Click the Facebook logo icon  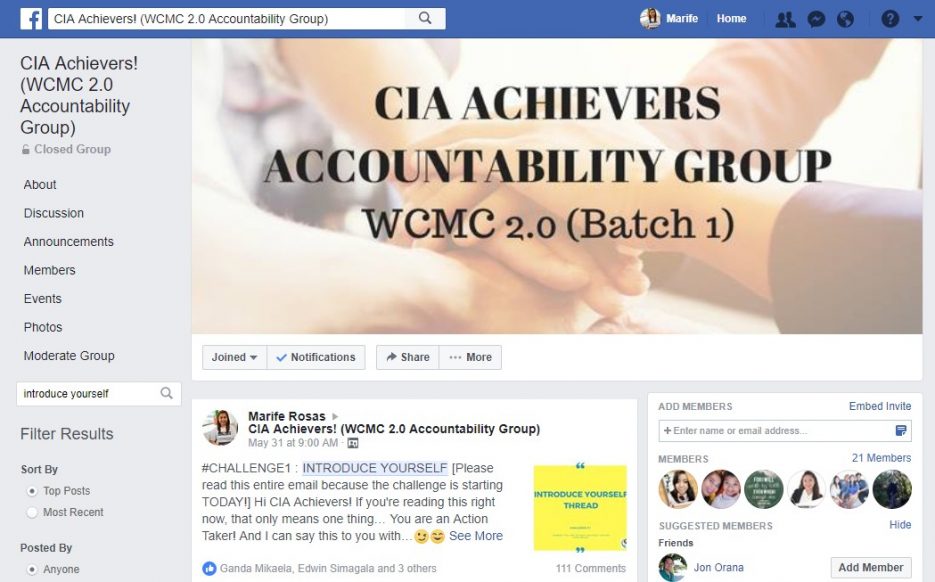pos(31,19)
